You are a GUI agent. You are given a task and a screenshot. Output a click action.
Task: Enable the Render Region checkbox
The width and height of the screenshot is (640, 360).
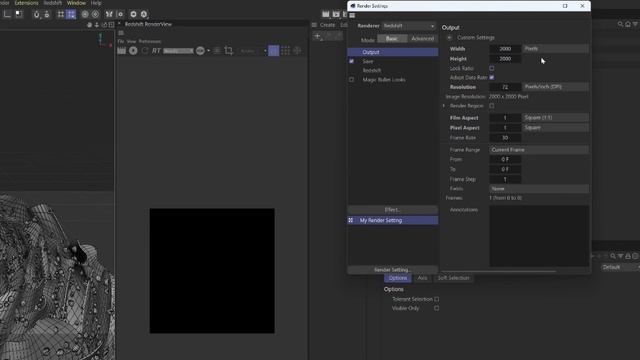491,106
